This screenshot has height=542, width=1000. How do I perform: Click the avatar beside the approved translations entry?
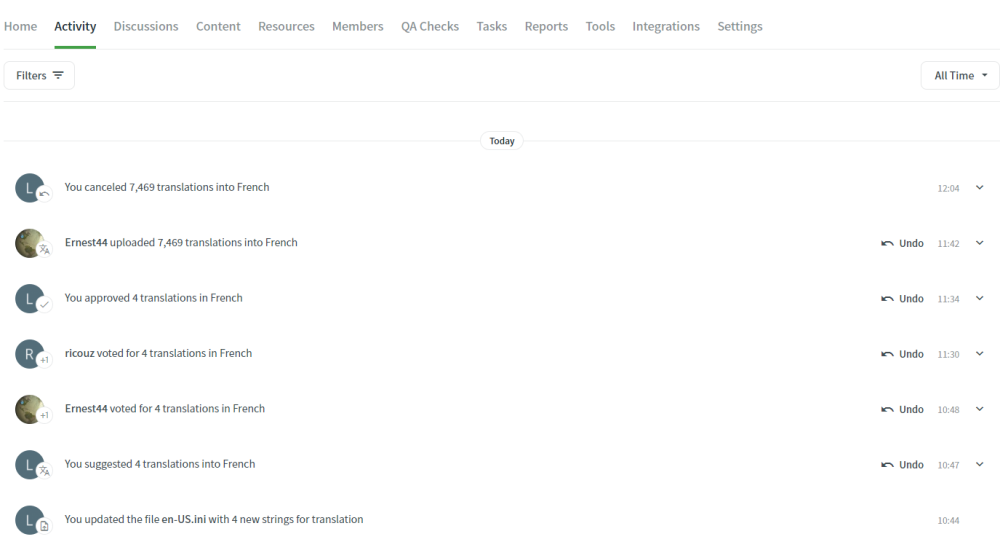click(x=29, y=298)
